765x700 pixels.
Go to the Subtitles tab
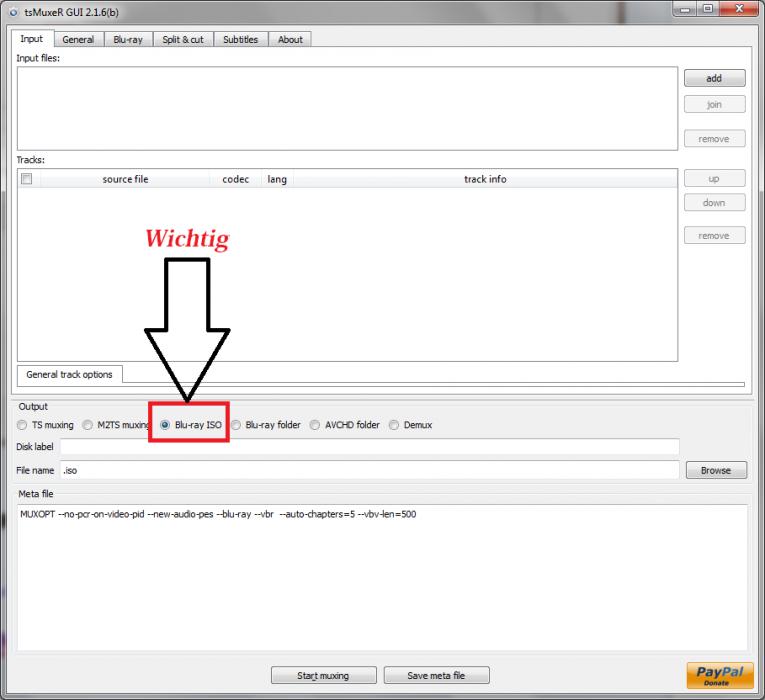(x=240, y=39)
